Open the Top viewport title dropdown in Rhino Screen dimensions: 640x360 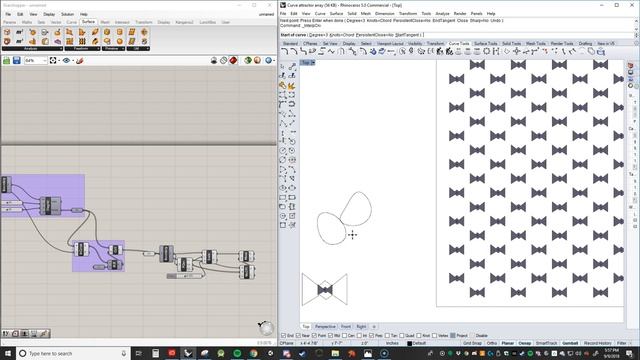pos(313,62)
